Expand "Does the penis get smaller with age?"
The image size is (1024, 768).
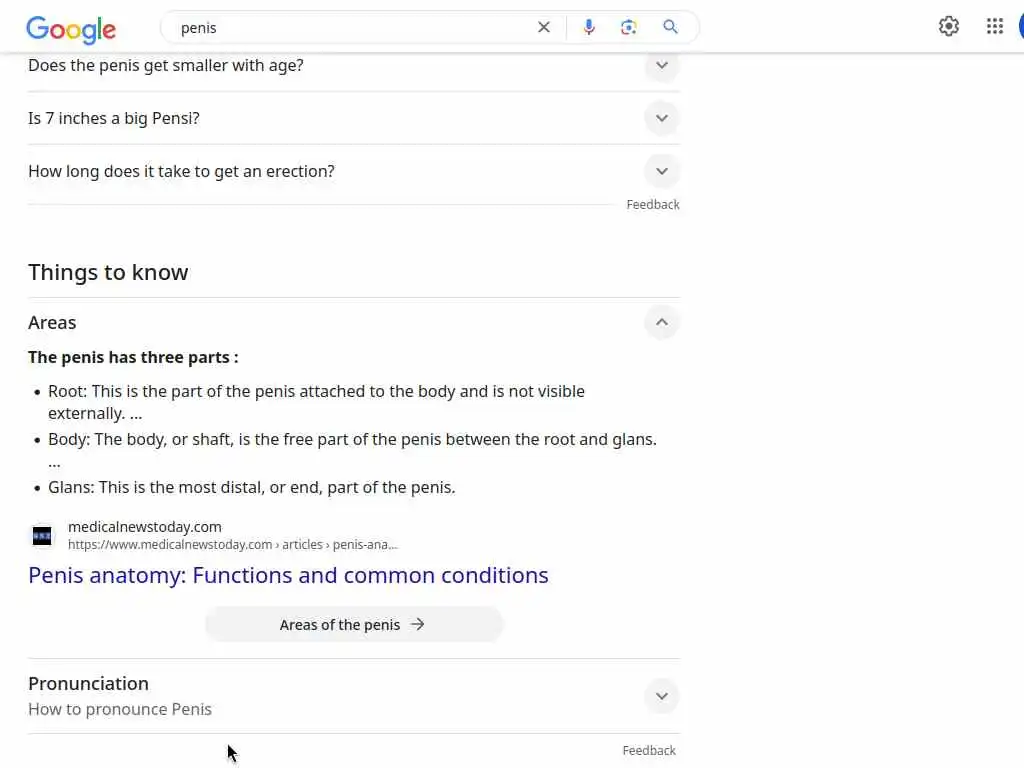pos(661,66)
